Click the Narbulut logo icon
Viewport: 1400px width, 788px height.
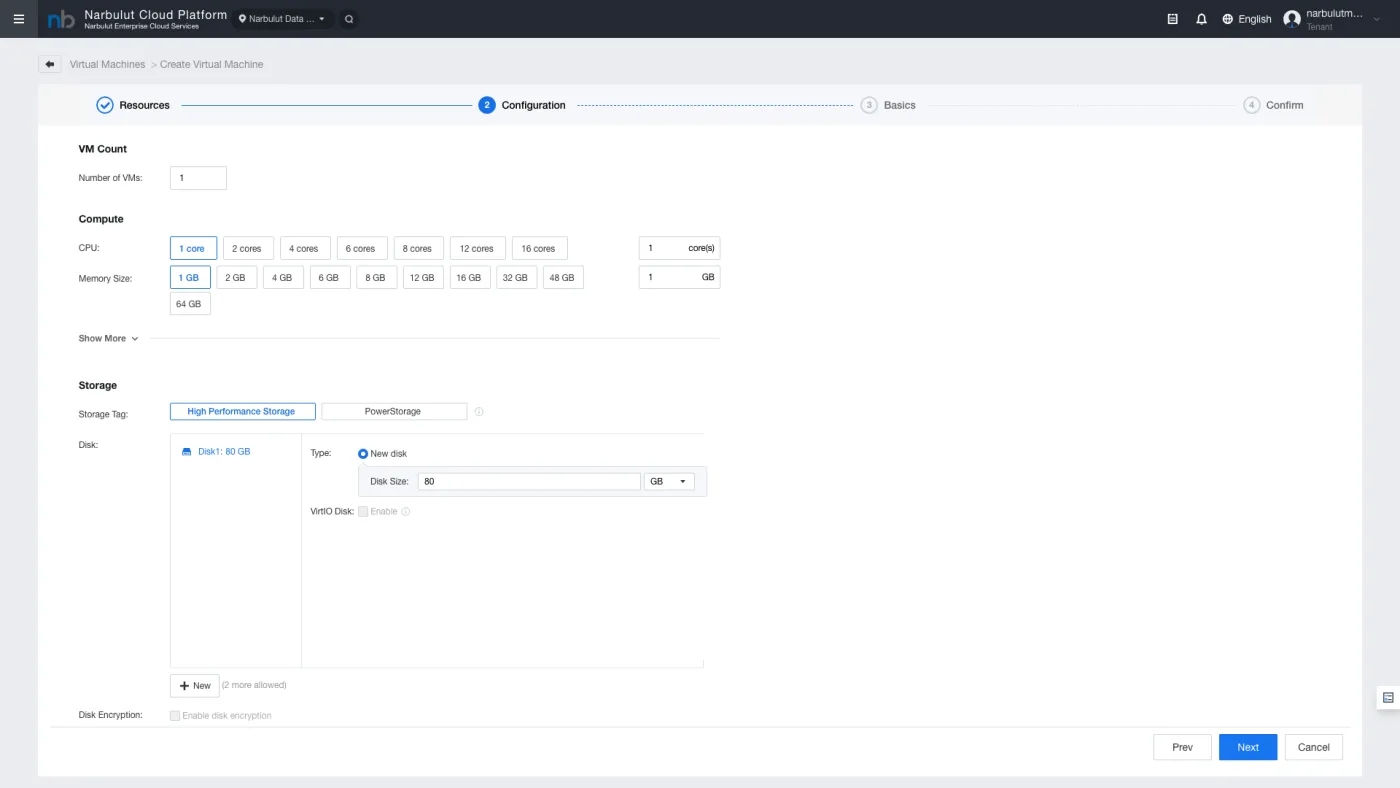click(x=61, y=19)
